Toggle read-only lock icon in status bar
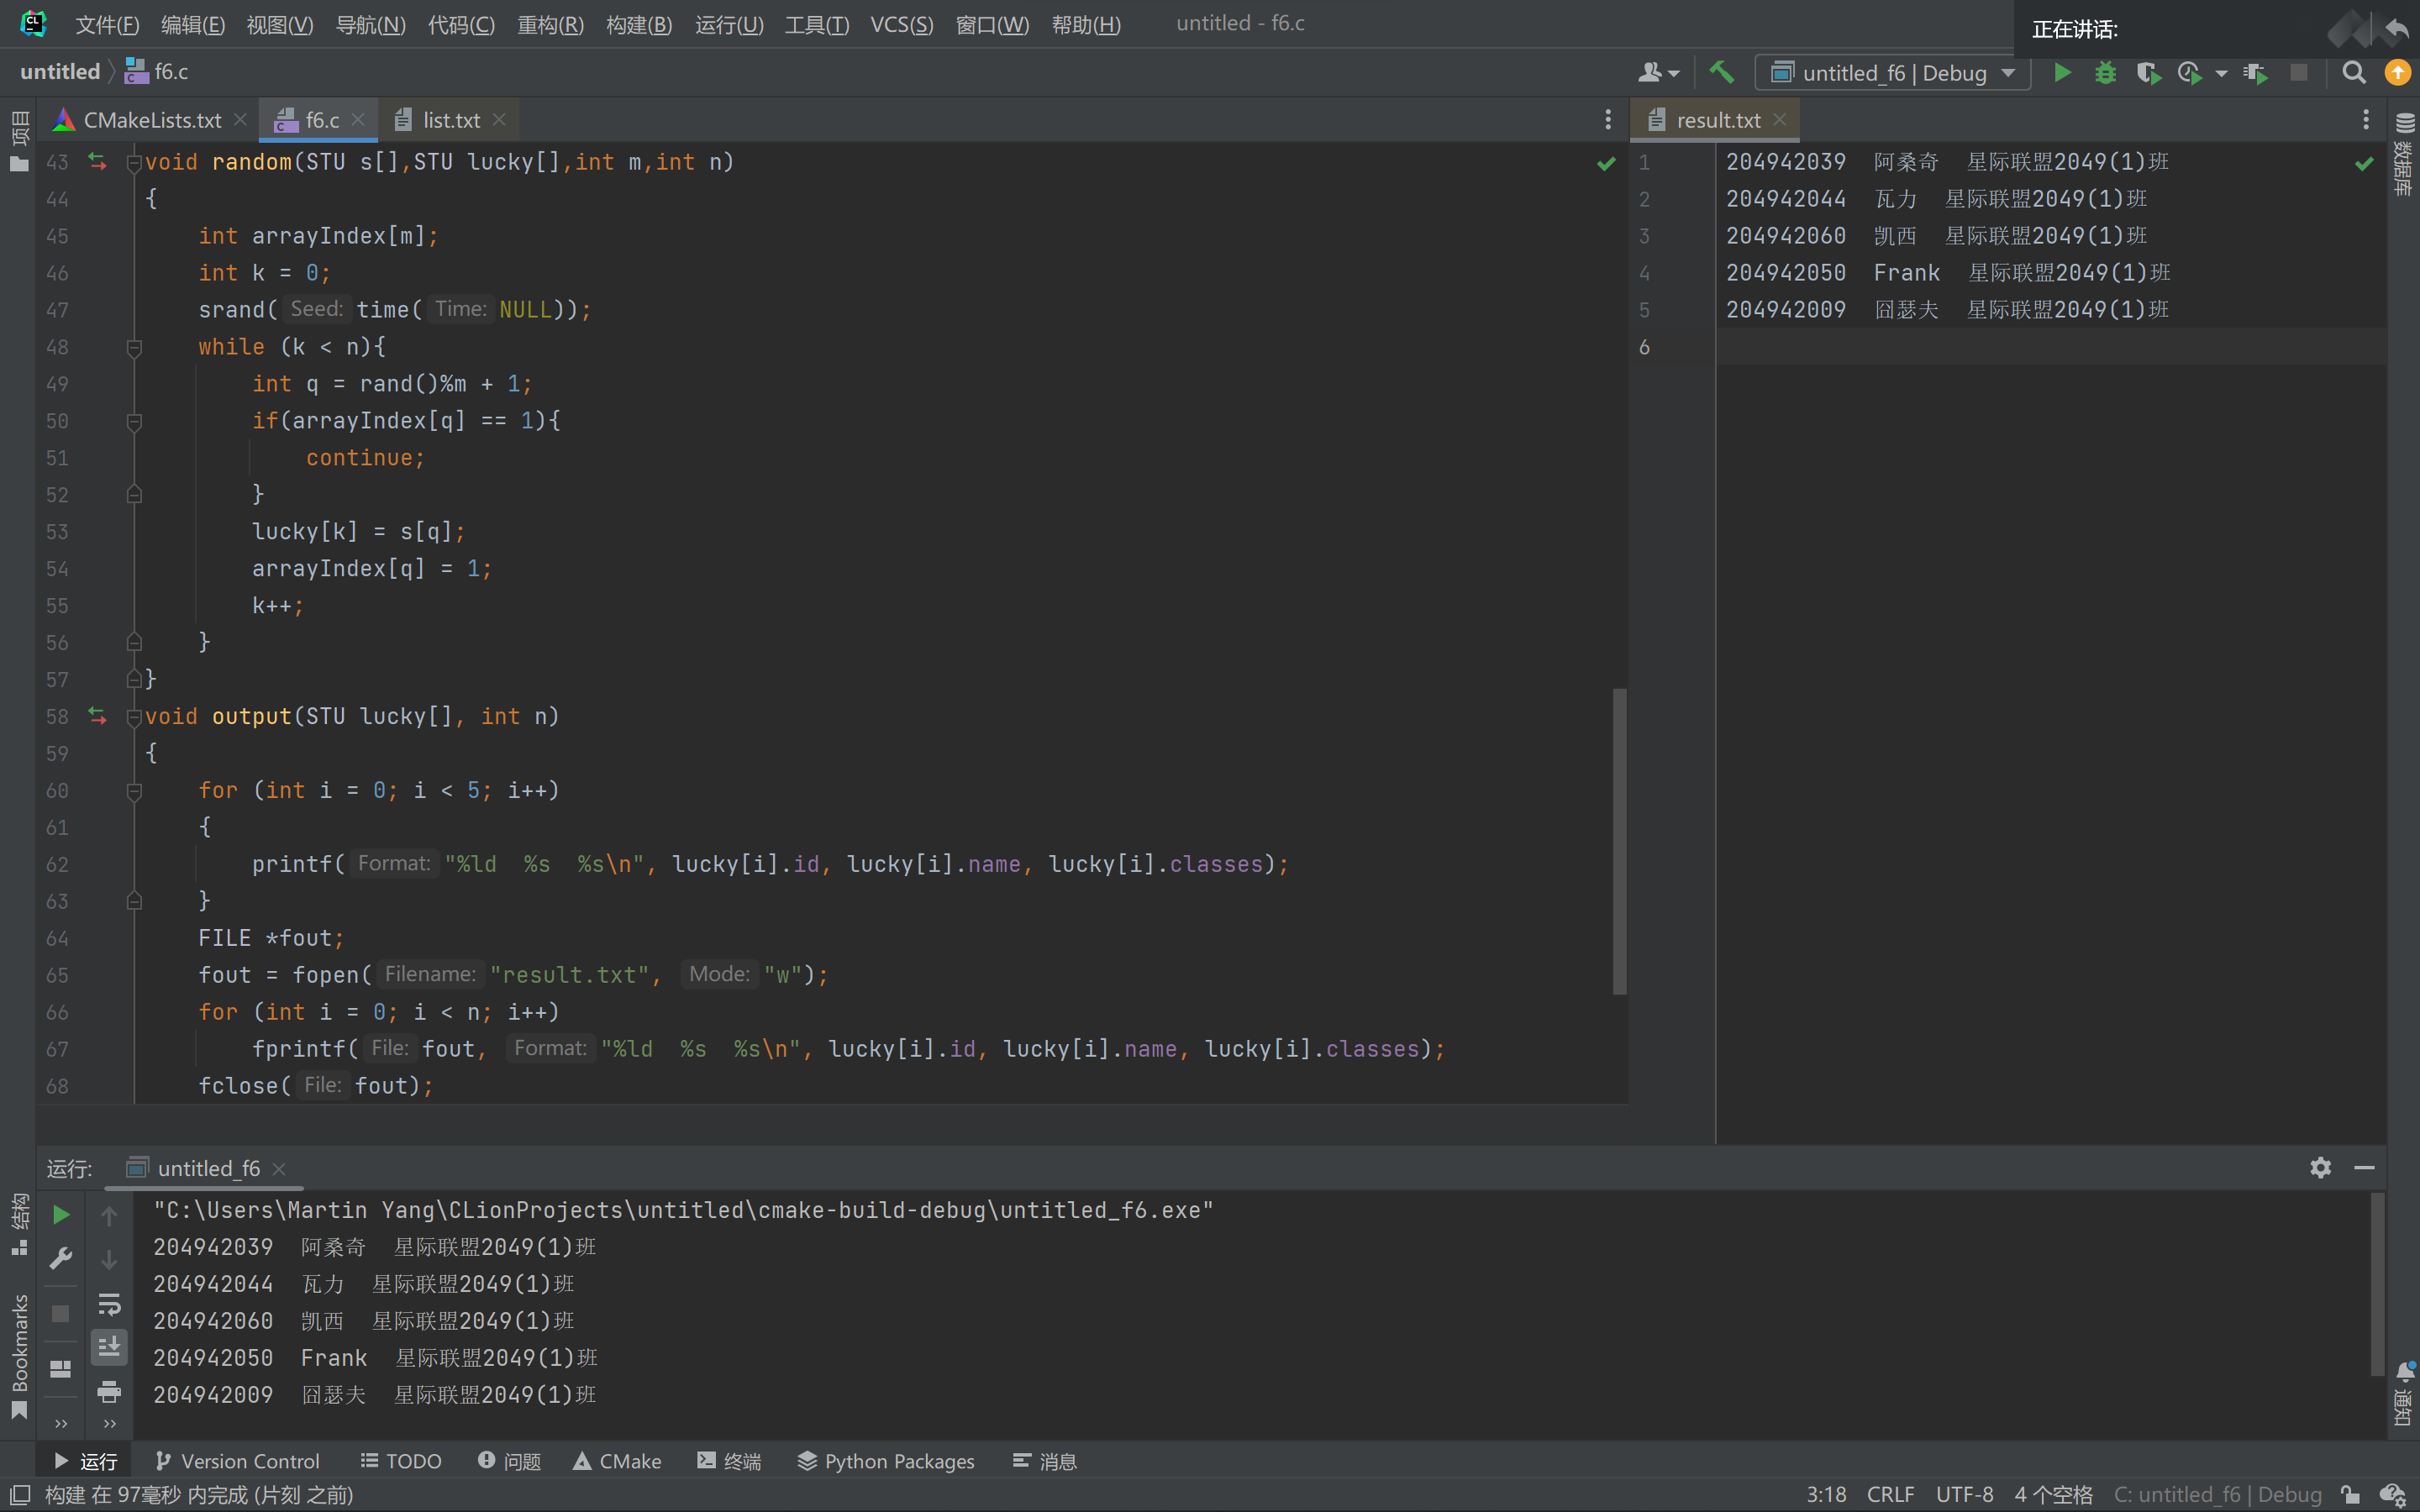This screenshot has height=1512, width=2420. point(2351,1495)
